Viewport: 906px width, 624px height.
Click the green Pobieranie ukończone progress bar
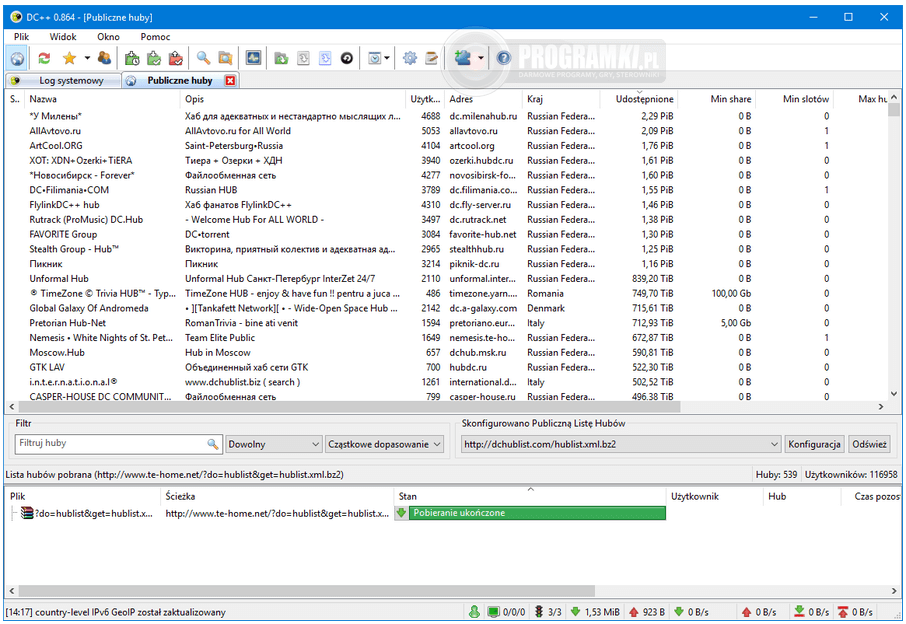click(x=537, y=513)
